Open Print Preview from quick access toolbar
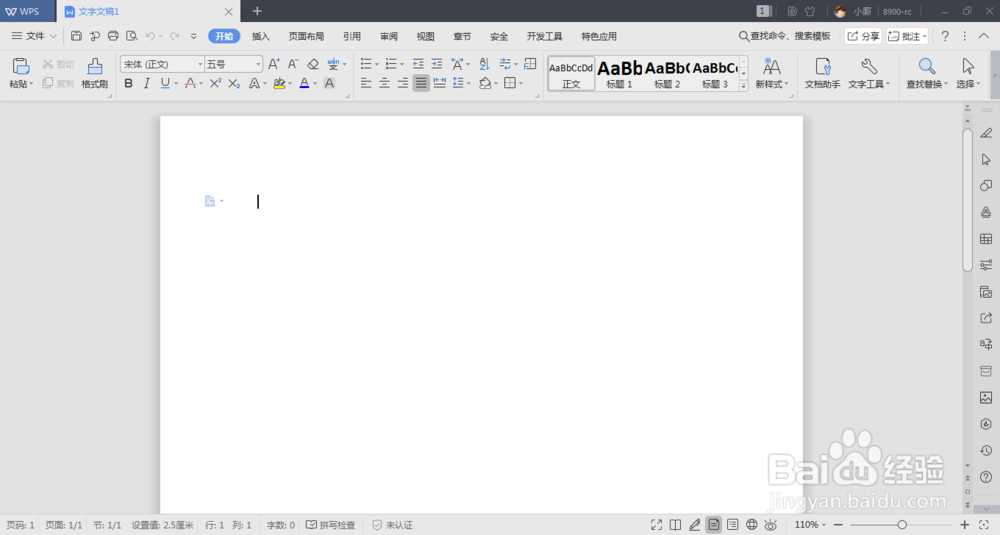1000x535 pixels. [x=131, y=36]
